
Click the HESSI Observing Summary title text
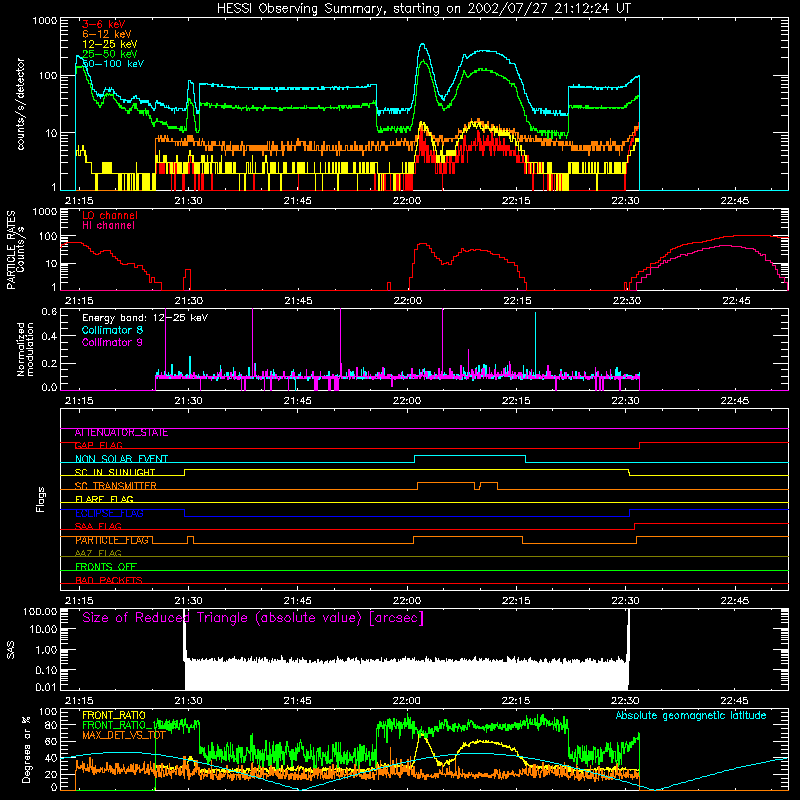coord(423,9)
